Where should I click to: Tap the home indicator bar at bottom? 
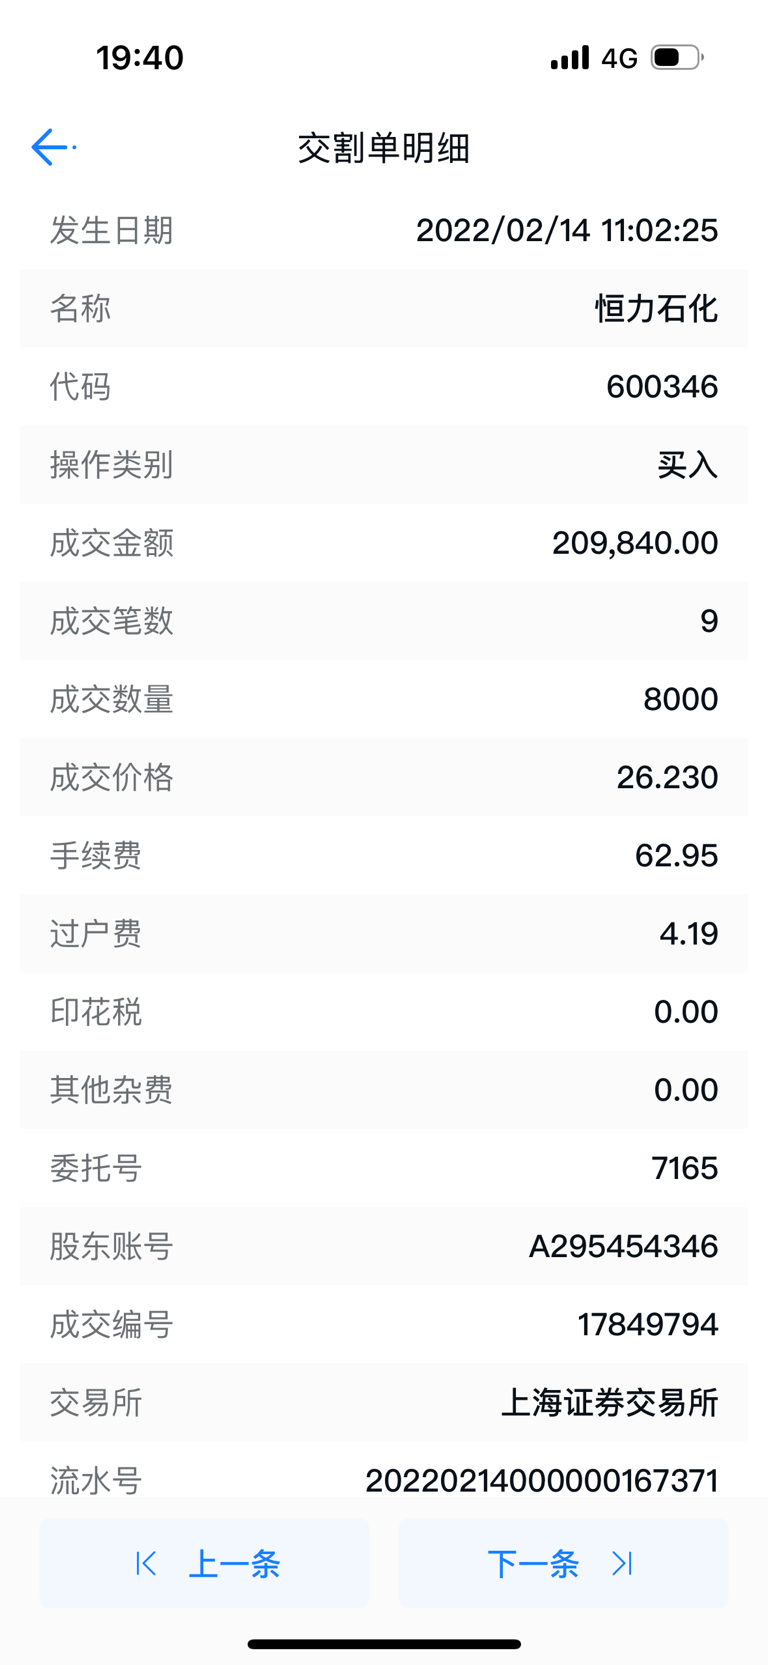point(384,1644)
